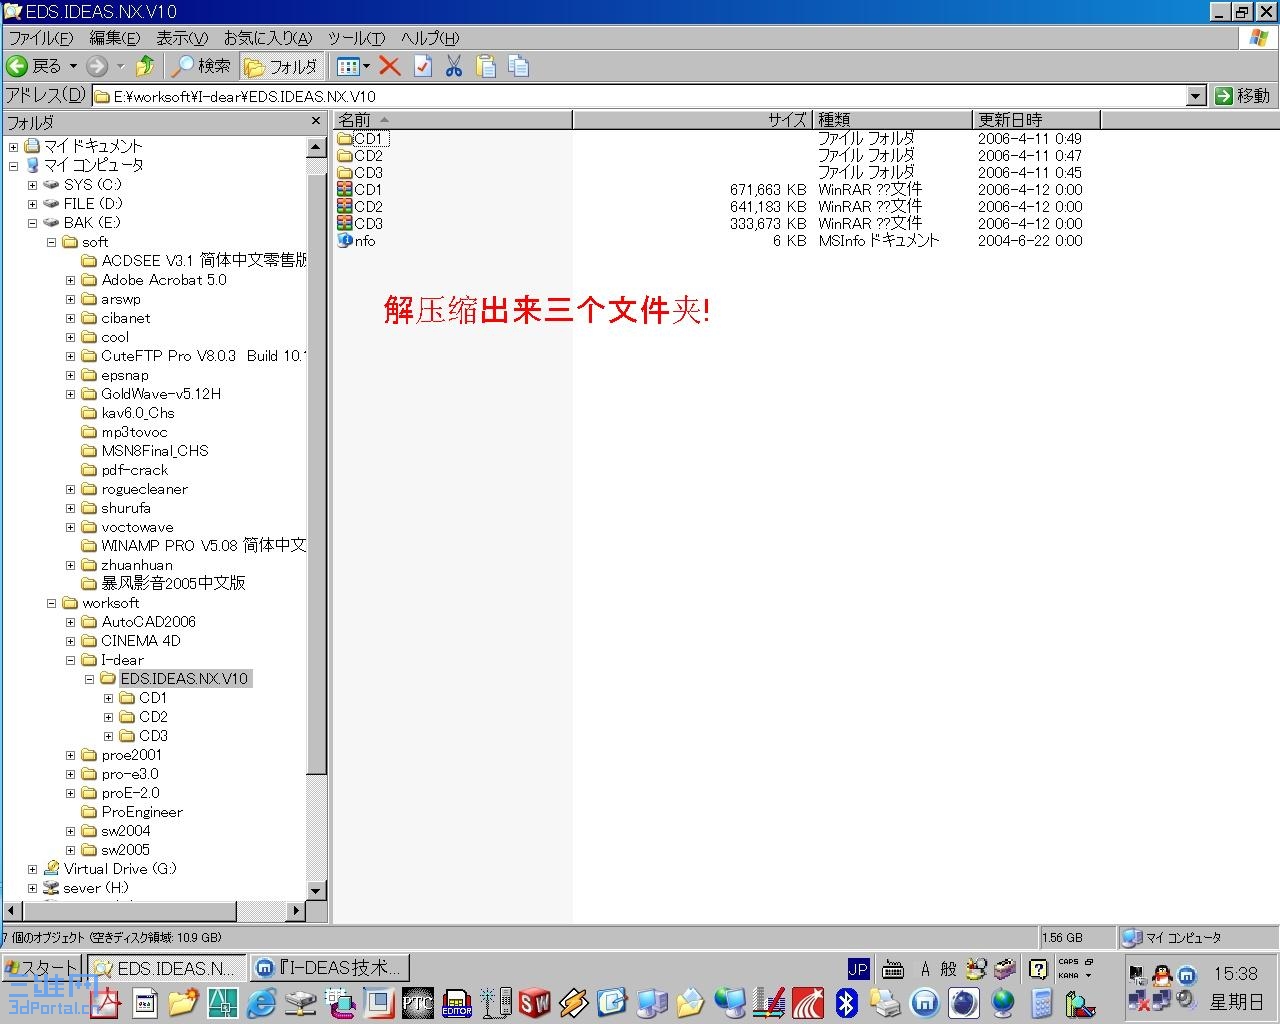Open the ファイル (File) menu
Screen dimensions: 1280x1024
pos(41,38)
